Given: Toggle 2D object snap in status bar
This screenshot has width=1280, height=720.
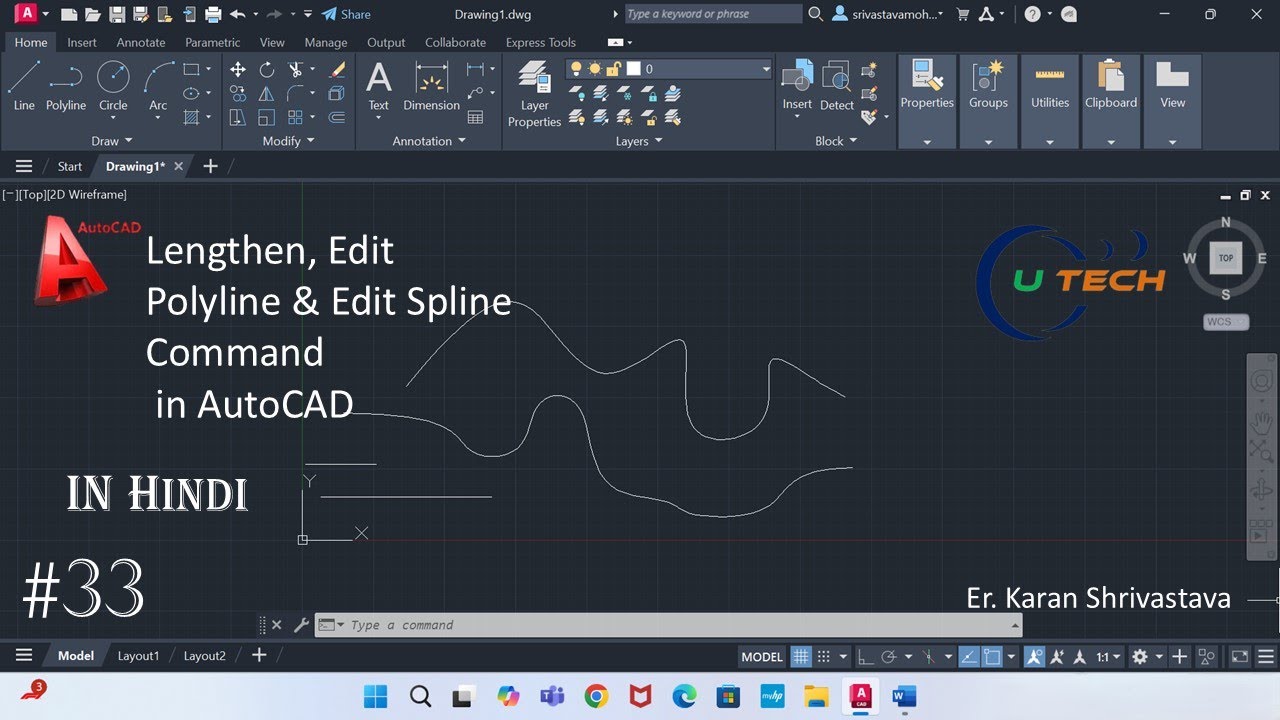Looking at the screenshot, I should [992, 657].
